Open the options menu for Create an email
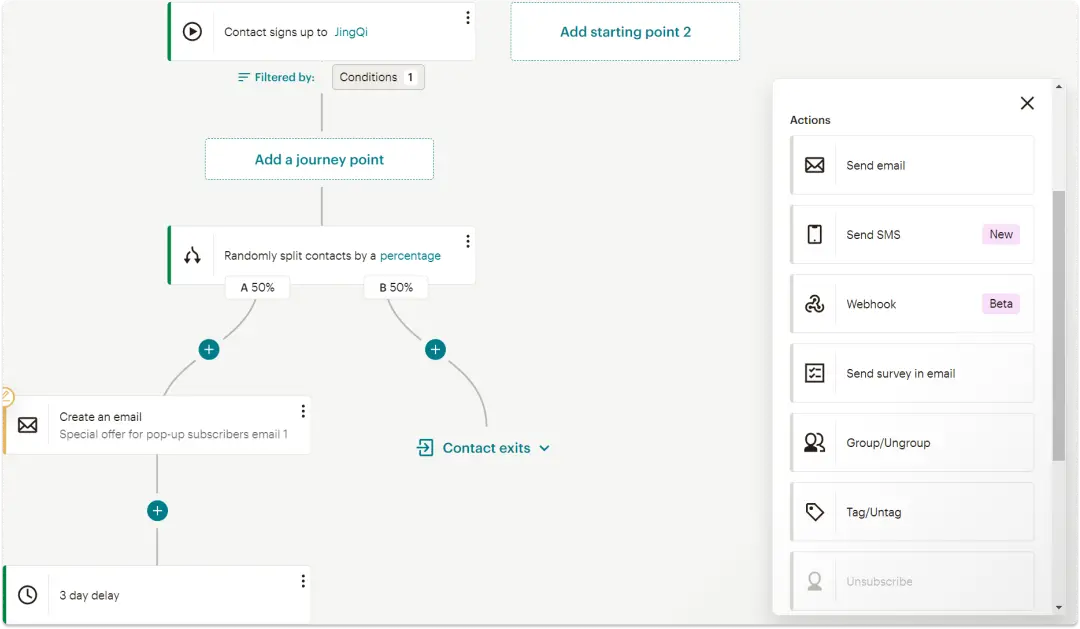Viewport: 1080px width, 629px height. (303, 411)
